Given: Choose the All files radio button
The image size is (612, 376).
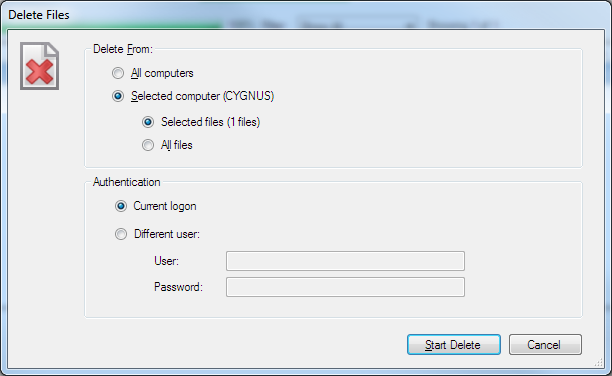Looking at the screenshot, I should (x=148, y=145).
